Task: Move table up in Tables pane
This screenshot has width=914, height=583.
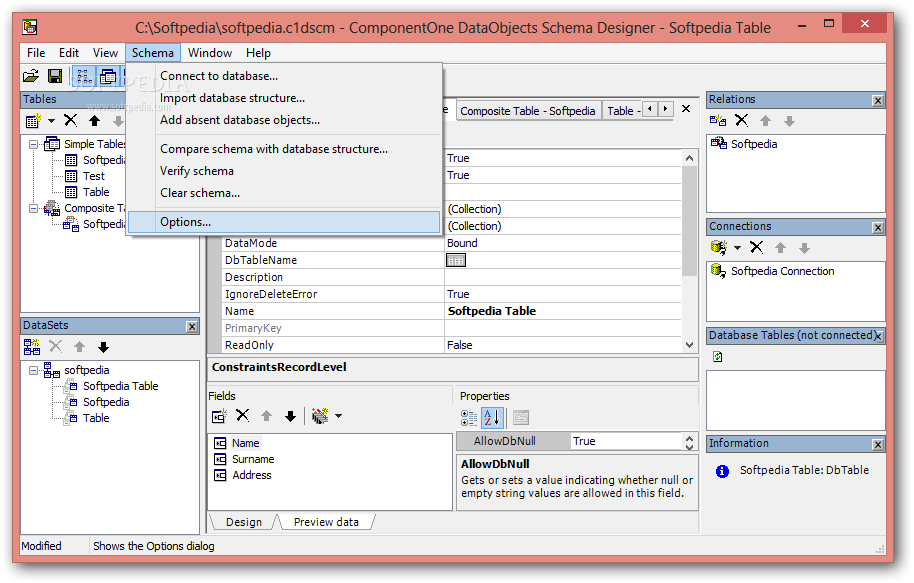Action: pyautogui.click(x=94, y=121)
